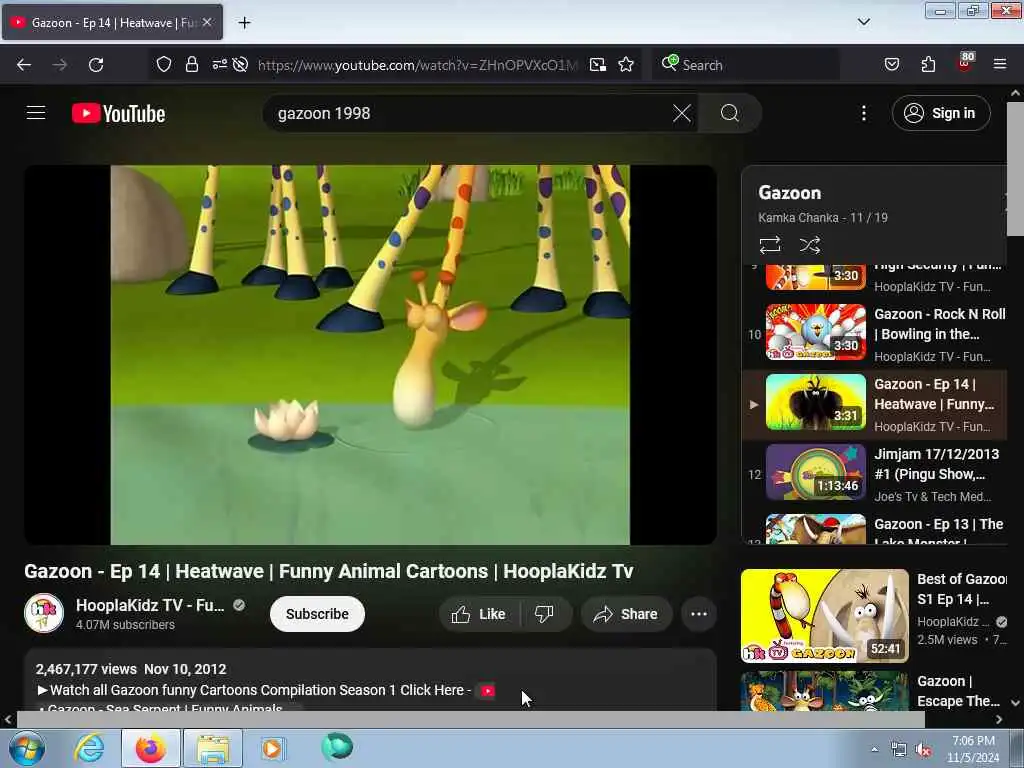1024x768 pixels.
Task: View site security padlock info
Action: pyautogui.click(x=191, y=65)
